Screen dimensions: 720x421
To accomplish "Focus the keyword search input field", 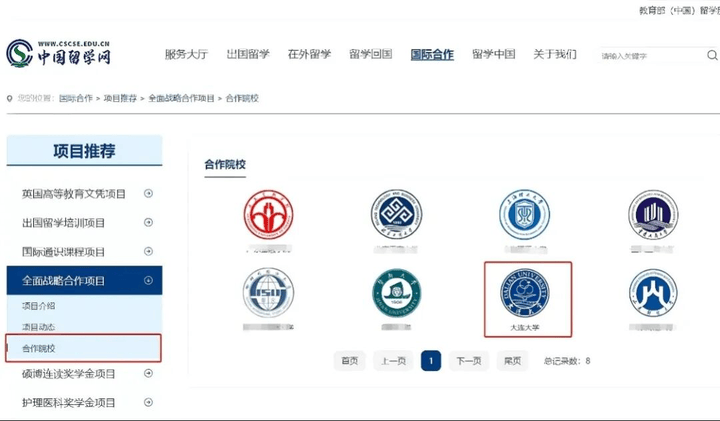I will [x=652, y=56].
